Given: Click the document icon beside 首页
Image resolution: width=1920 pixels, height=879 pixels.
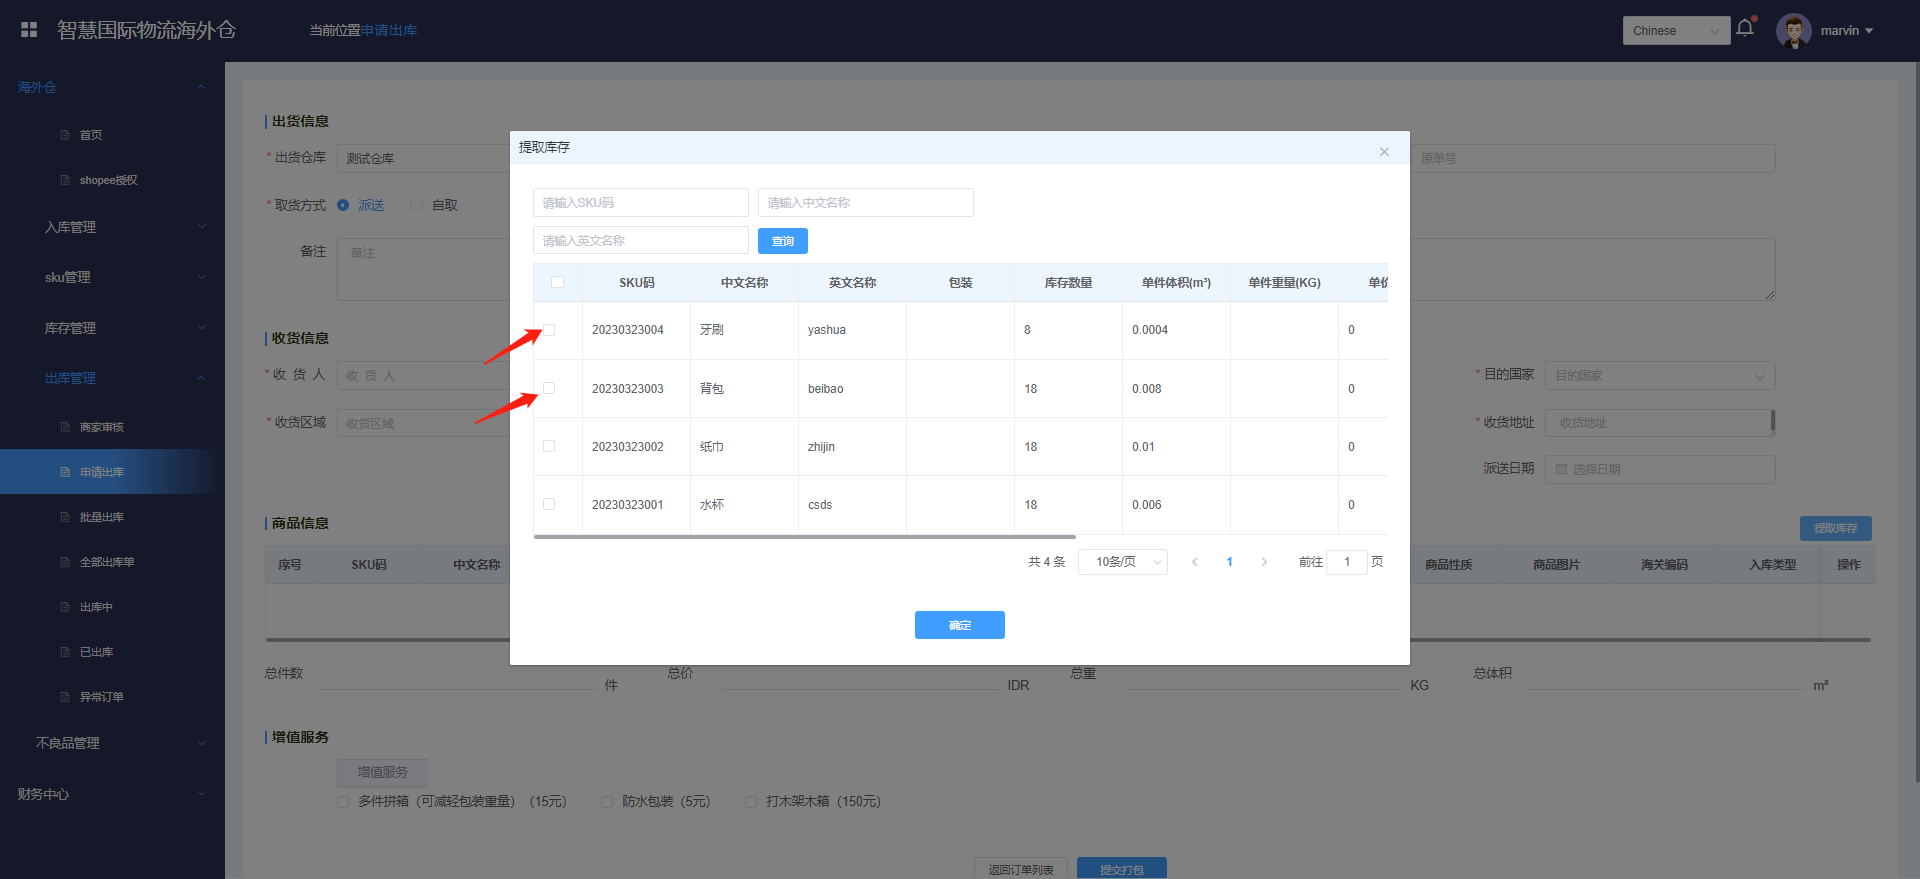Looking at the screenshot, I should tap(65, 135).
